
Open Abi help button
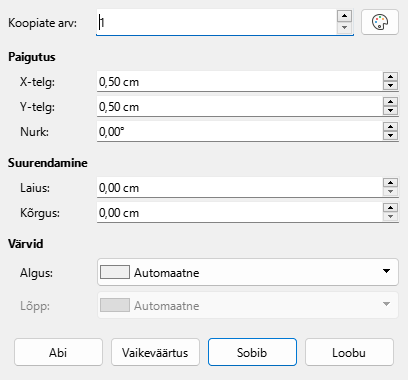(58, 352)
